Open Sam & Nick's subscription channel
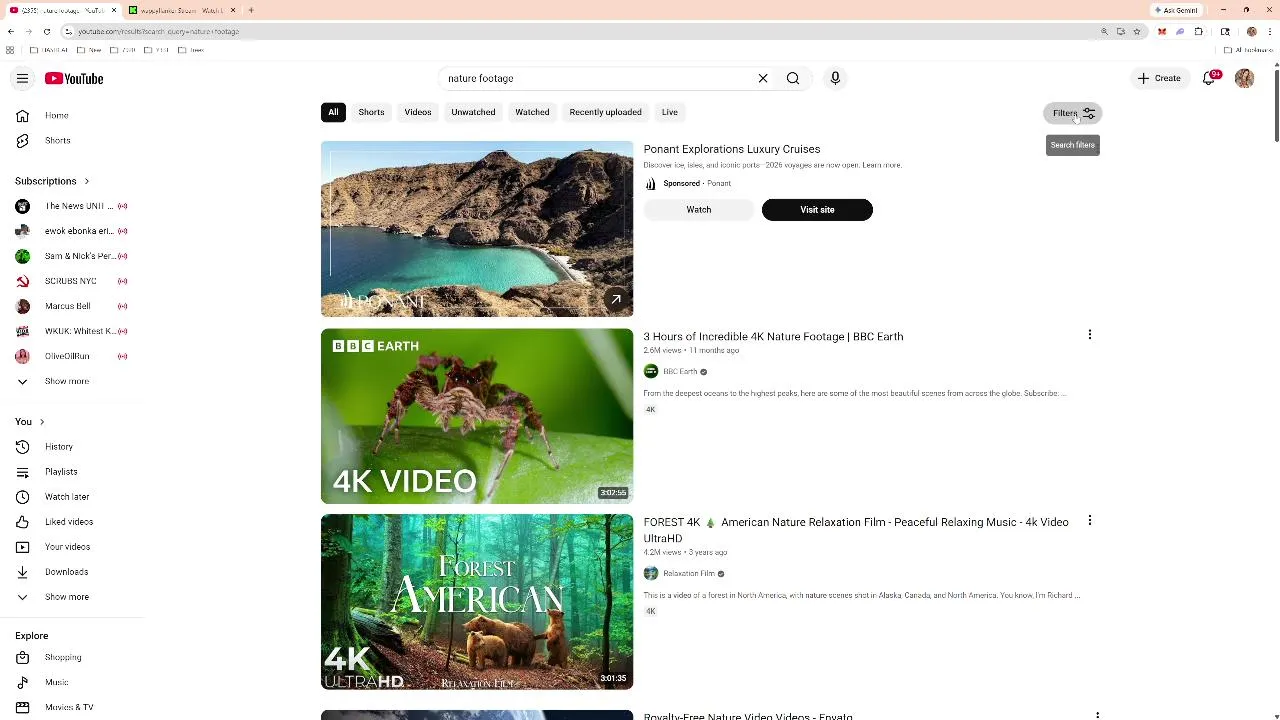The image size is (1280, 720). pos(72,256)
